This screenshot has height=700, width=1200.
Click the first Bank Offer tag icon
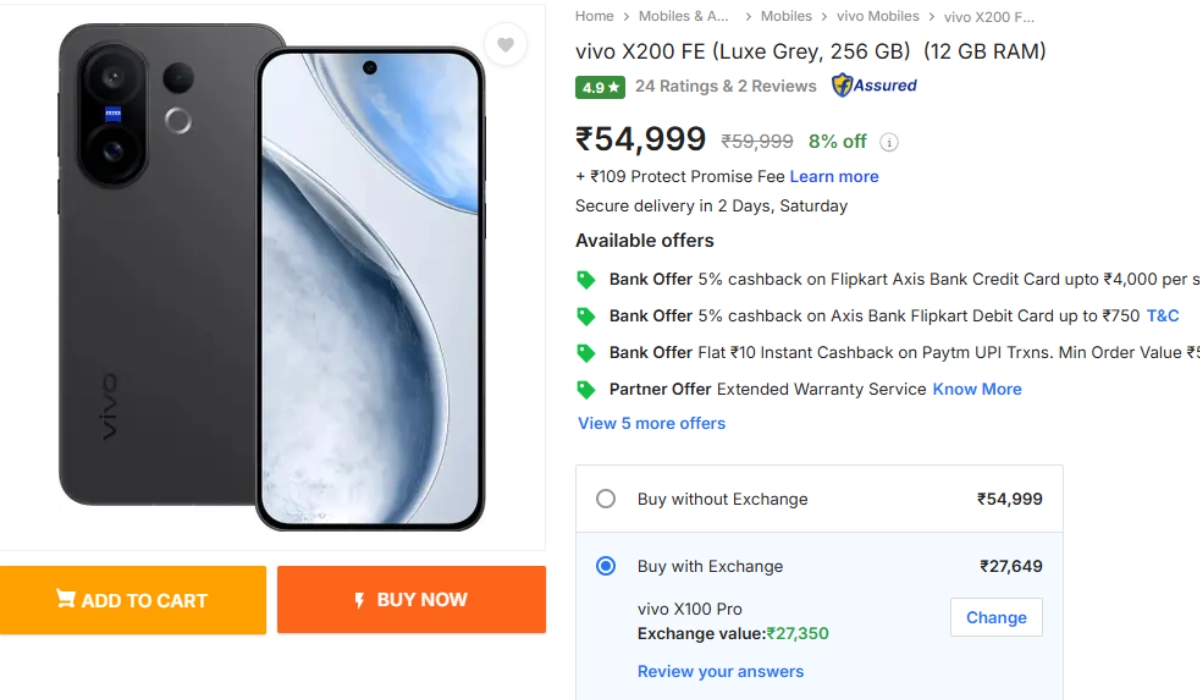click(586, 280)
